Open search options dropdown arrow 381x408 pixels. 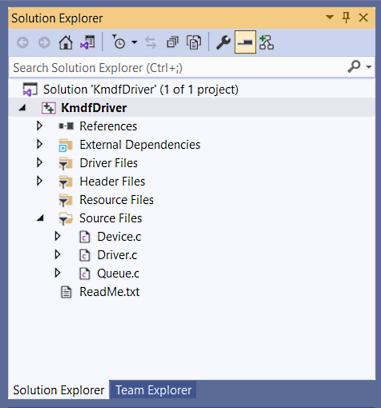(x=369, y=67)
